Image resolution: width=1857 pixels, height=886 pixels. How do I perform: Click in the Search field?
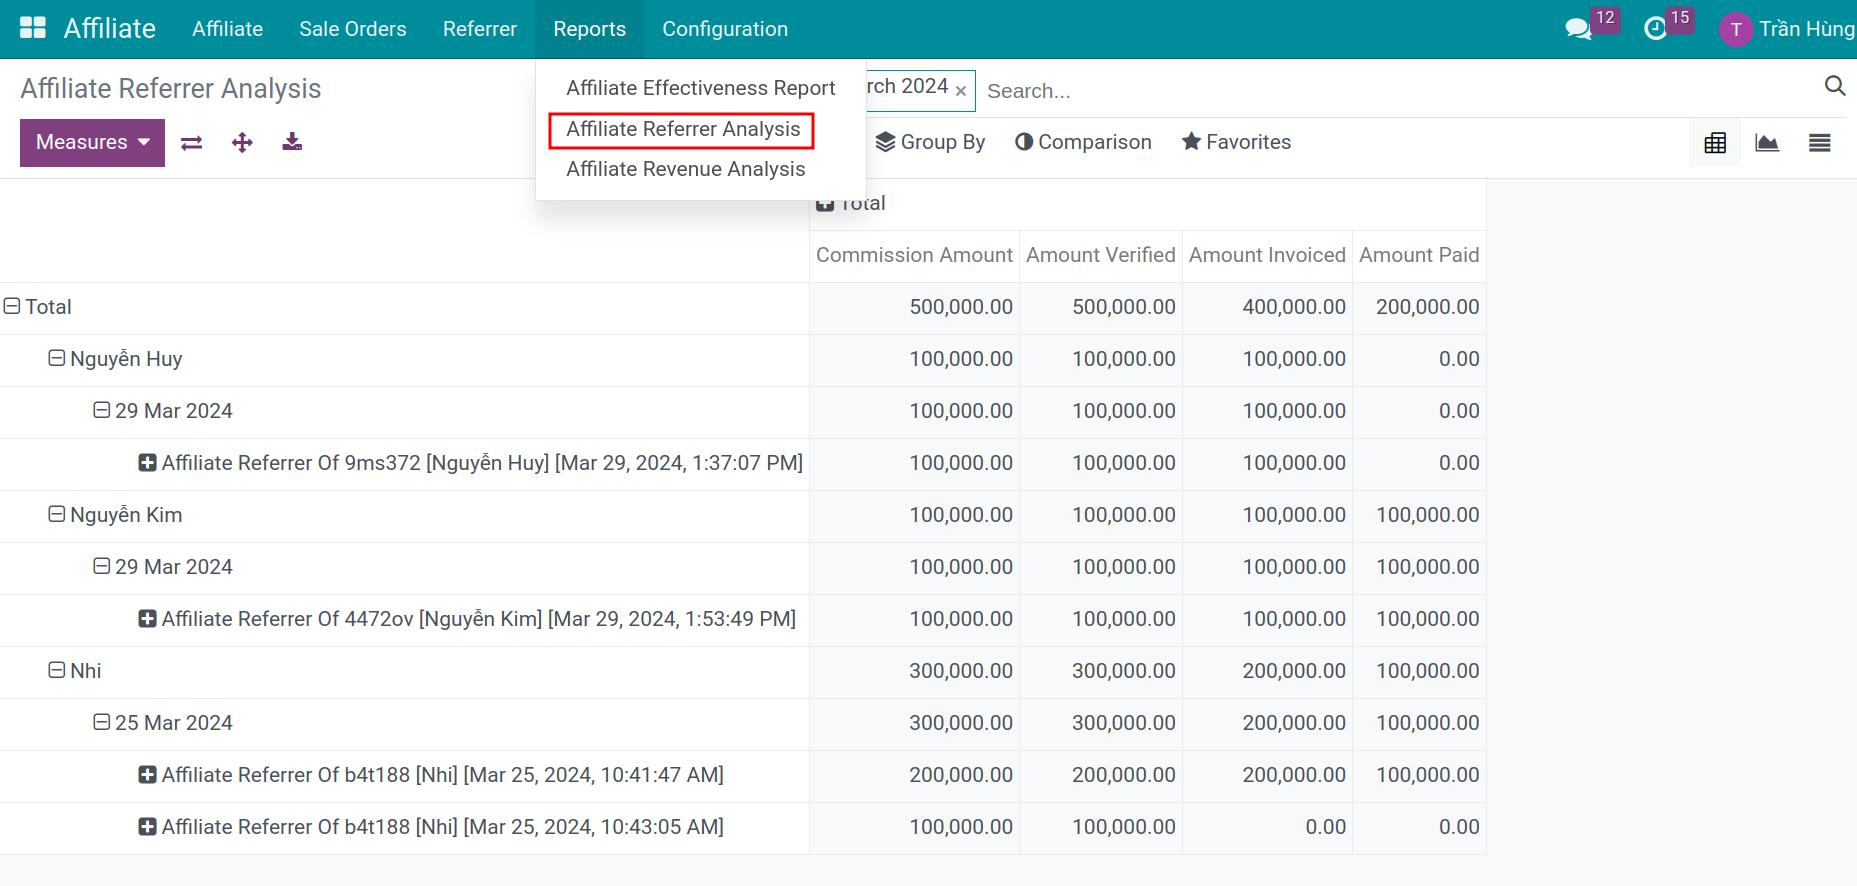pos(1398,91)
